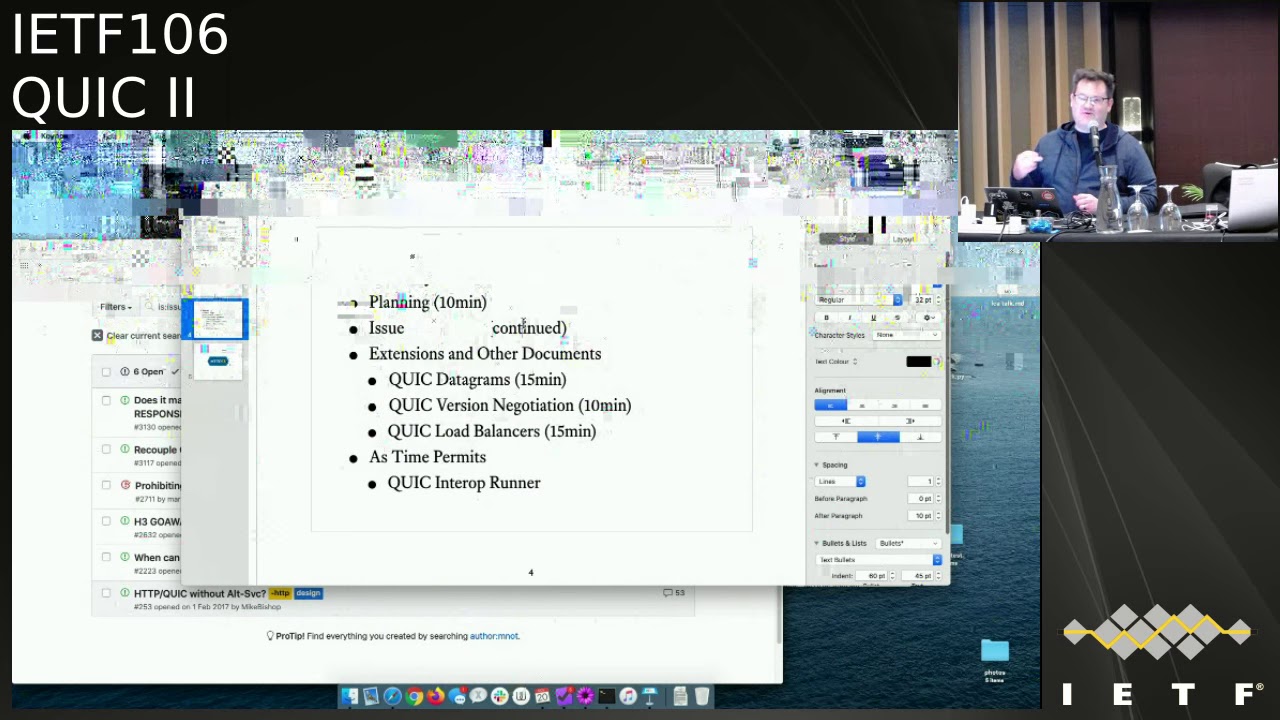Screen dimensions: 1280x720
Task: Switch to the Layout tab in inspector
Action: coord(902,239)
